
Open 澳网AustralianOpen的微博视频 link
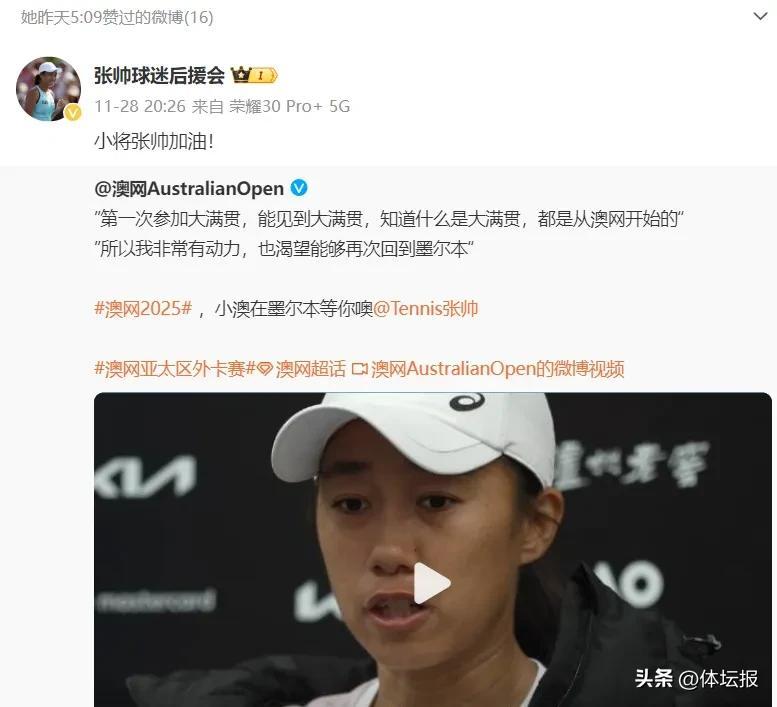click(498, 369)
